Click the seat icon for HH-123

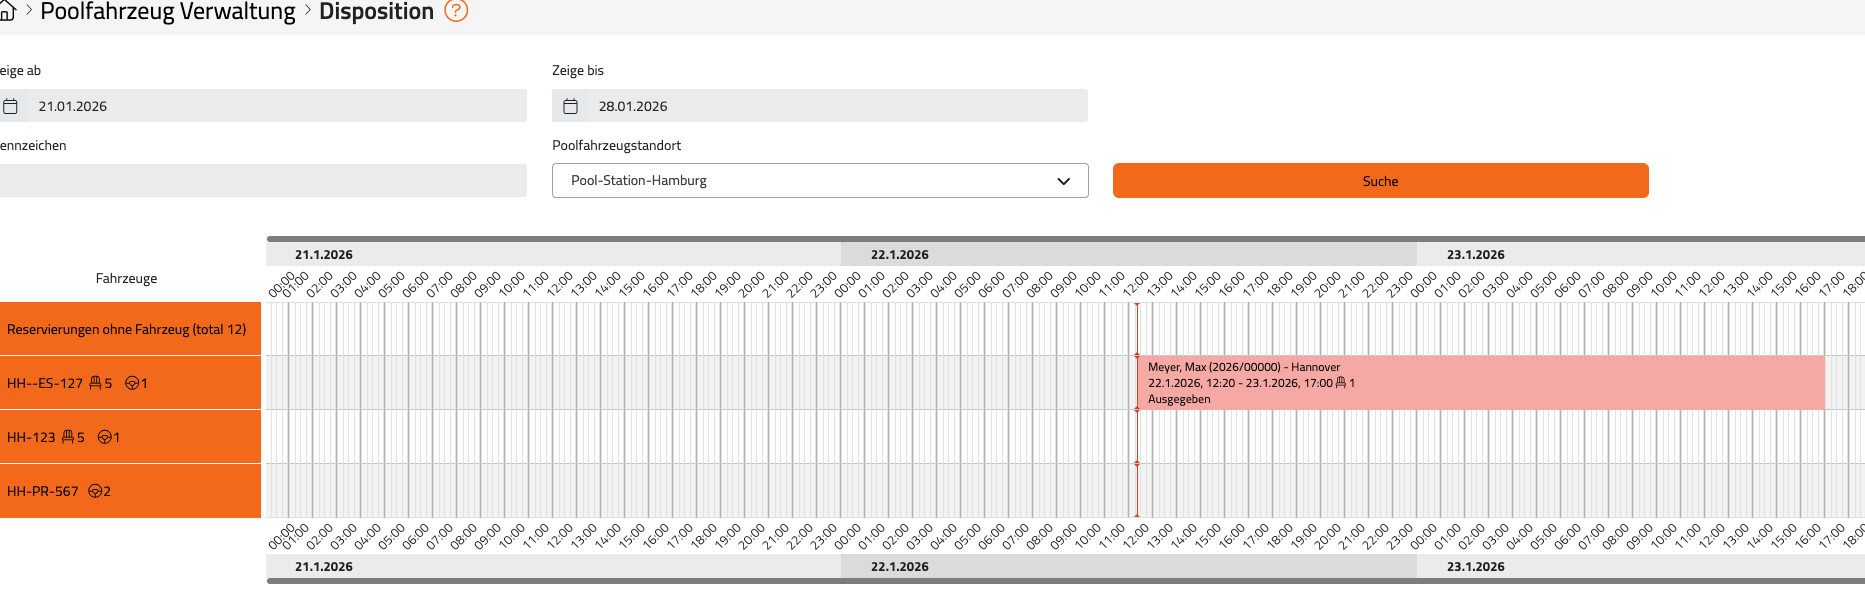68,437
